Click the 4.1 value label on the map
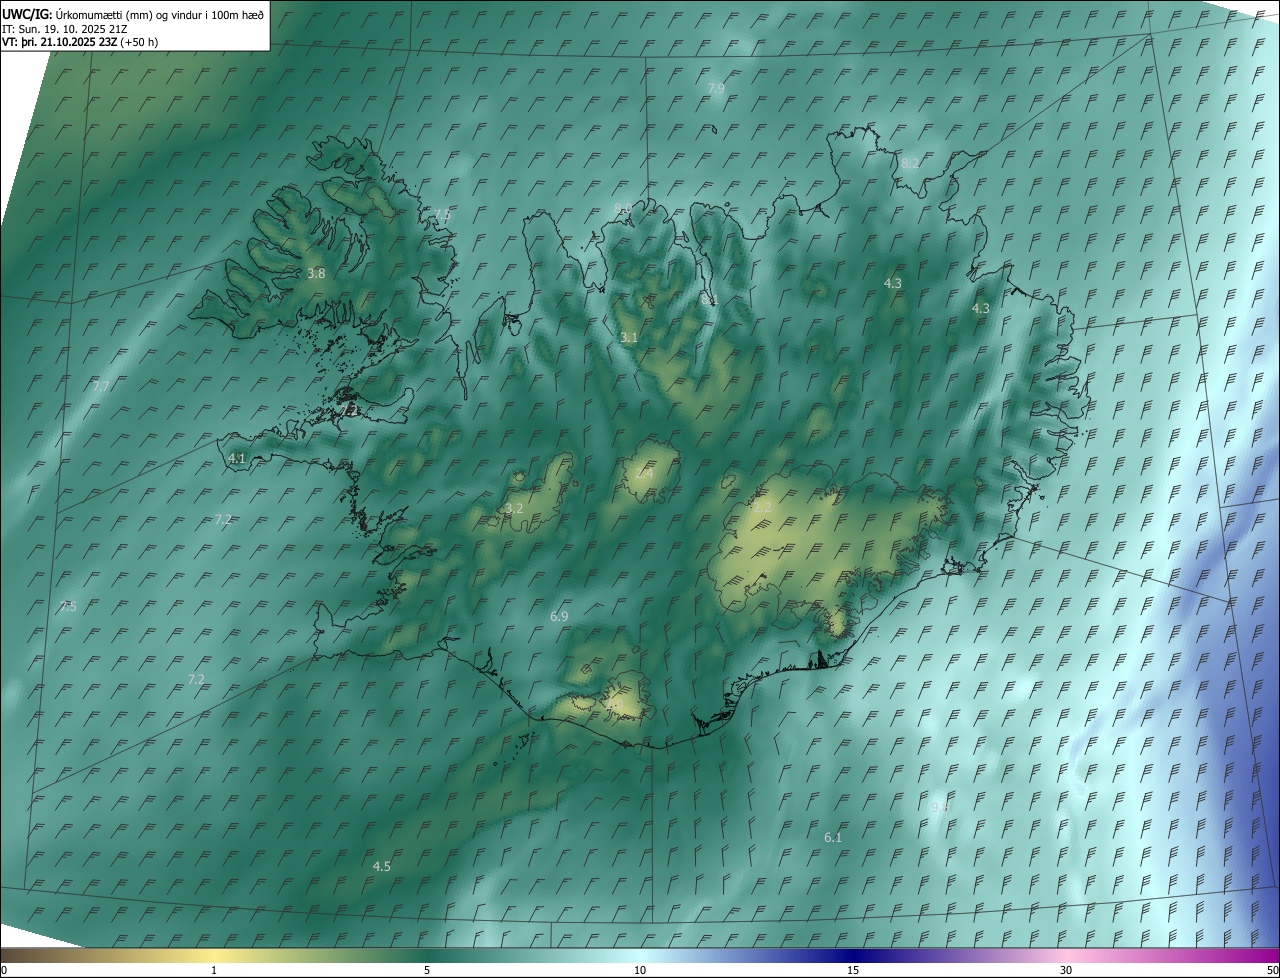The width and height of the screenshot is (1280, 978). [237, 458]
